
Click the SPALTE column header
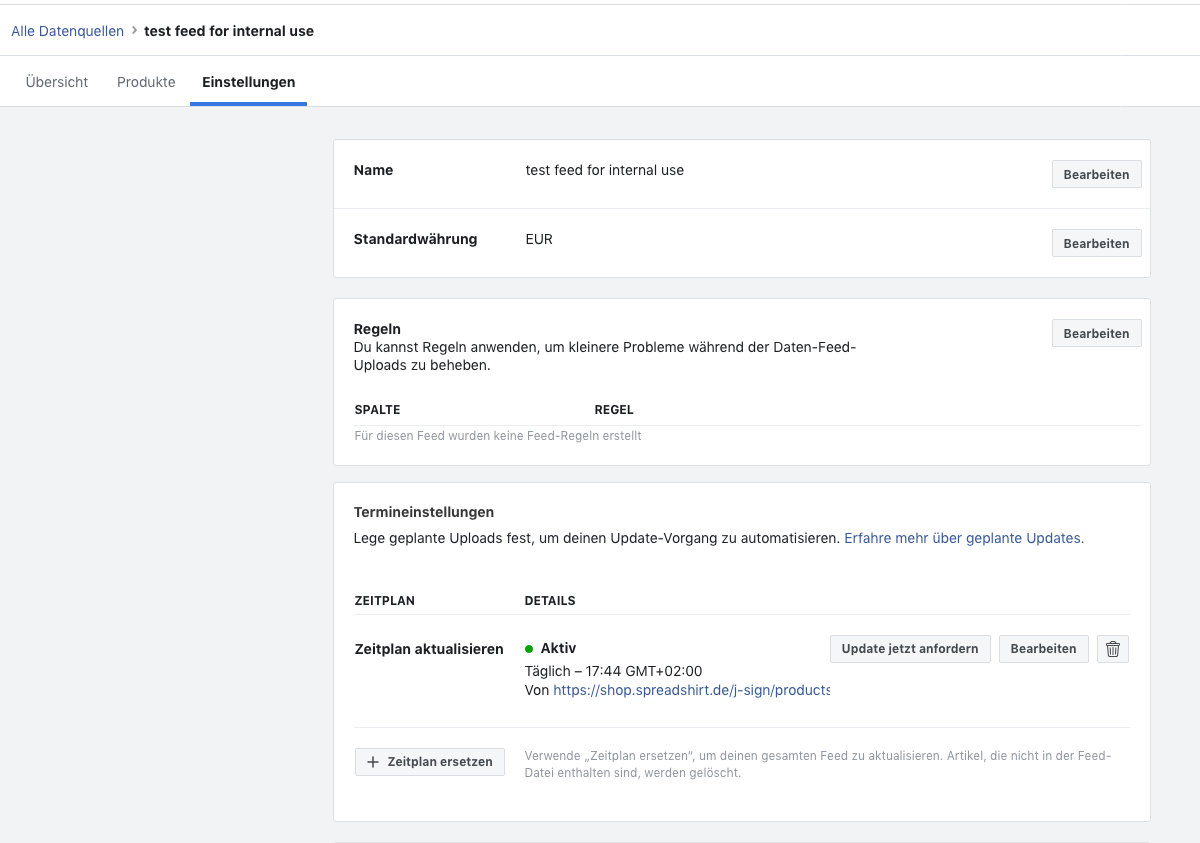(x=377, y=410)
